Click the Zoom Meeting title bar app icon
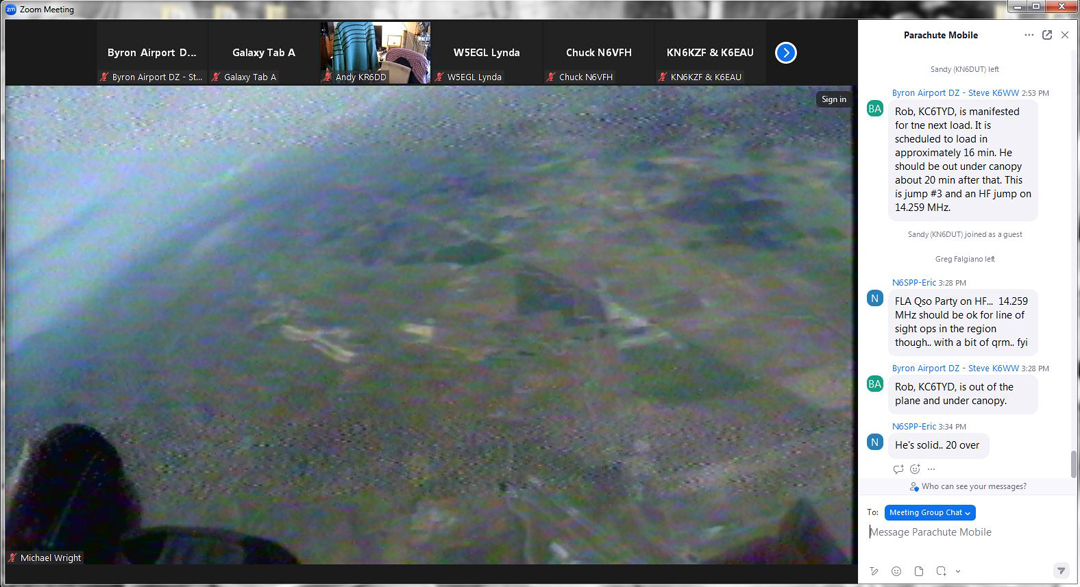 coord(10,9)
